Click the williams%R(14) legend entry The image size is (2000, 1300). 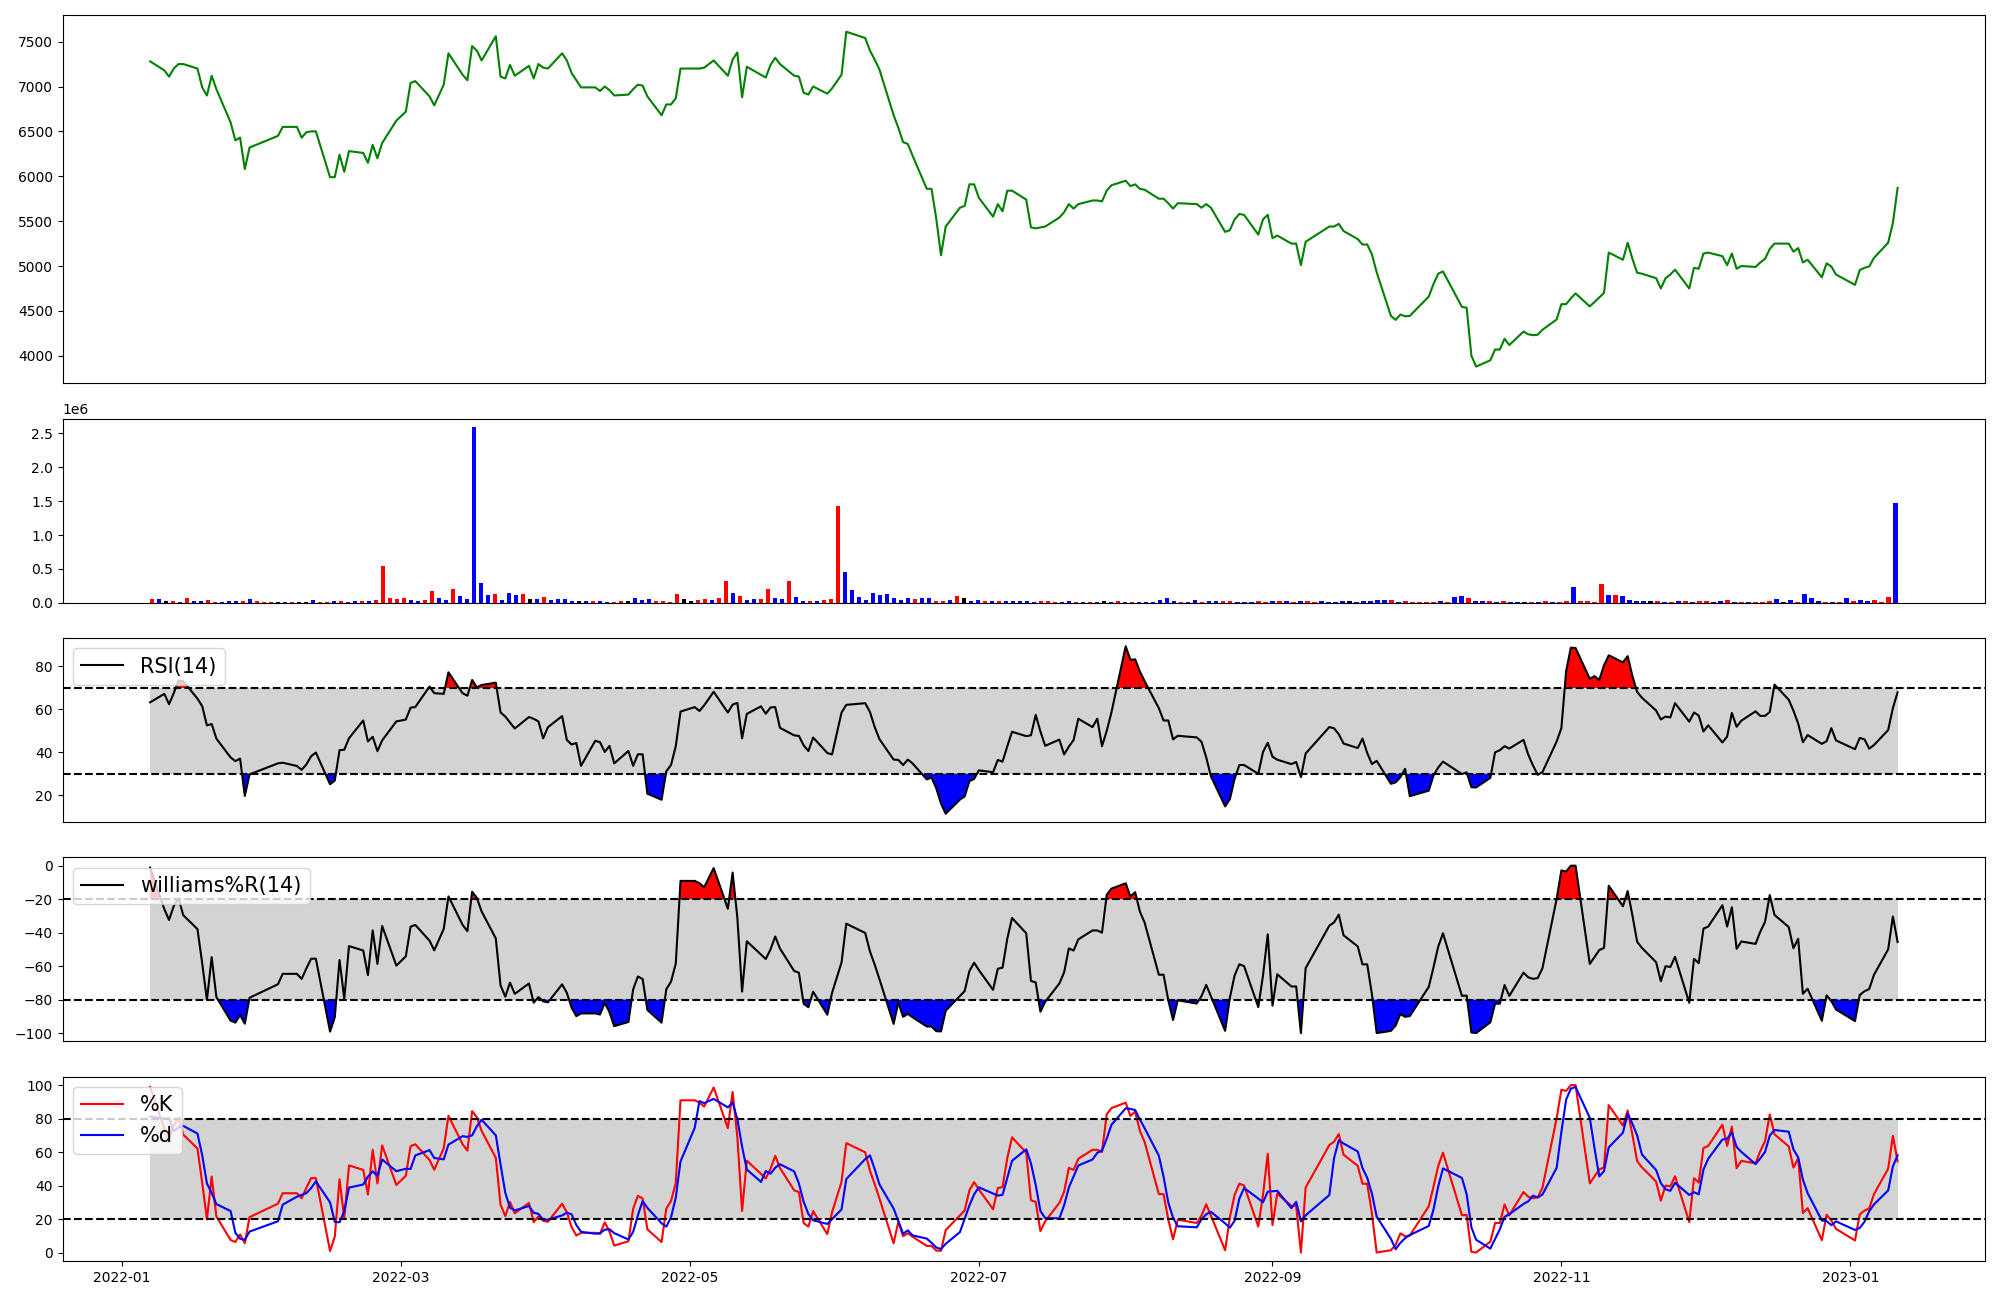coord(220,885)
